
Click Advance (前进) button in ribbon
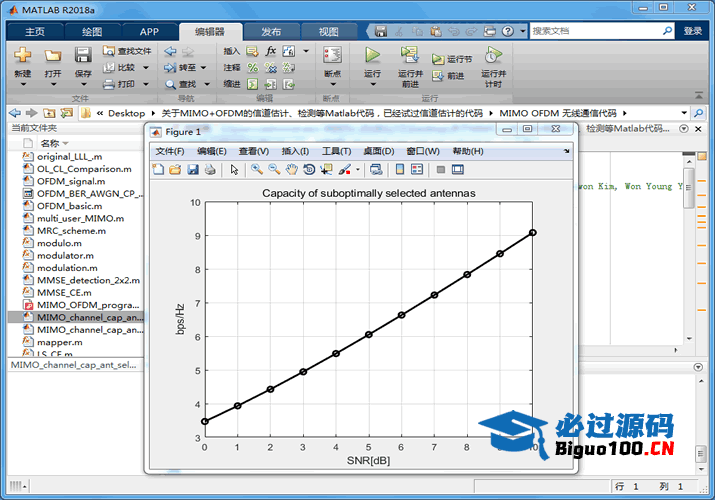coord(449,76)
